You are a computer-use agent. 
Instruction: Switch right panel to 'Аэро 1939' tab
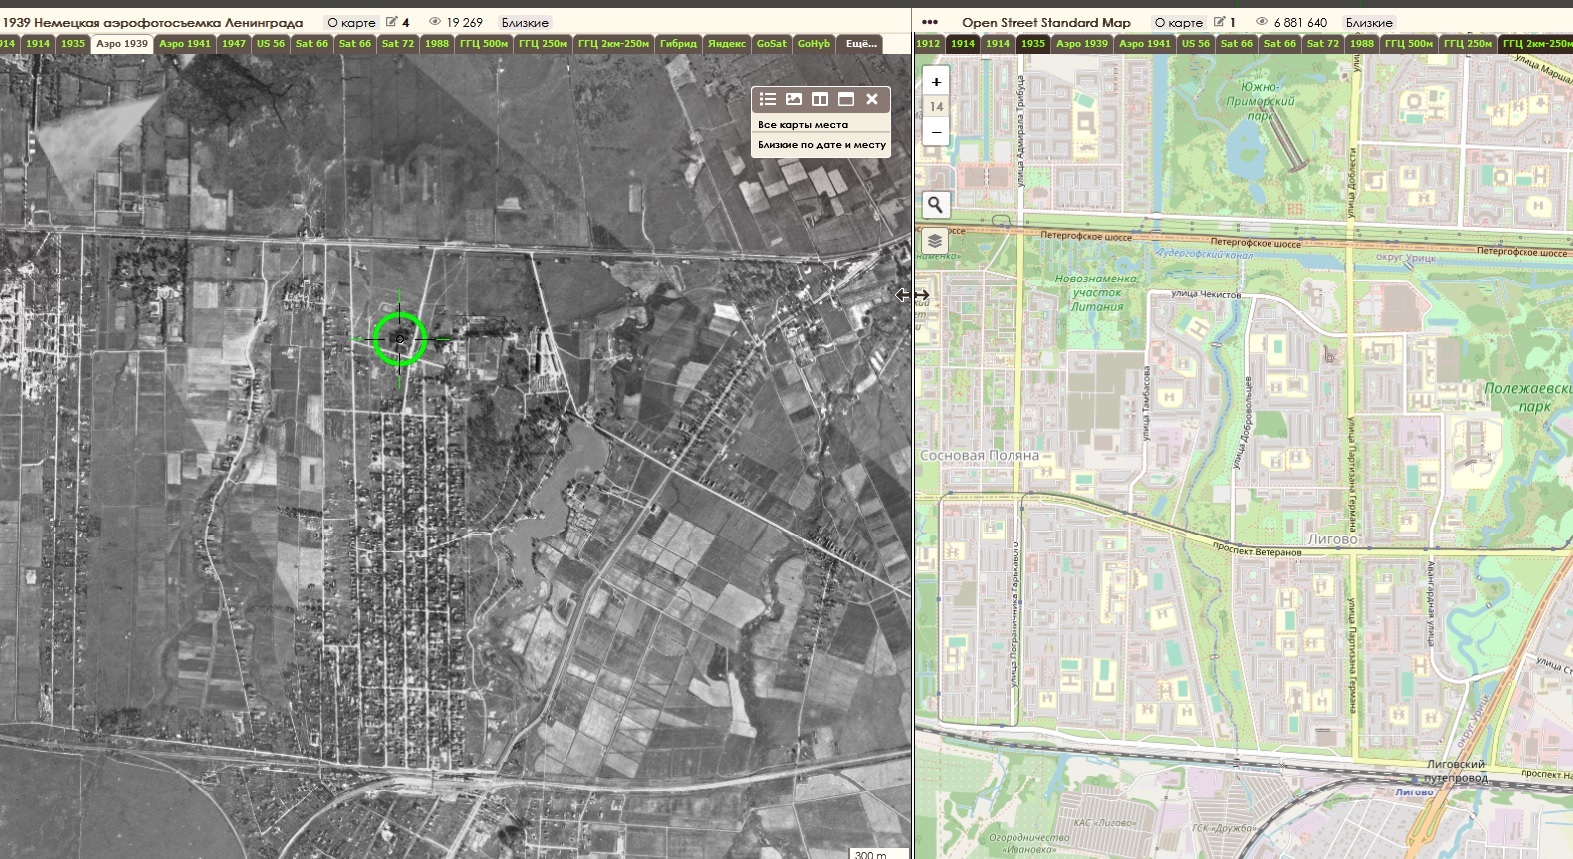coord(1082,44)
